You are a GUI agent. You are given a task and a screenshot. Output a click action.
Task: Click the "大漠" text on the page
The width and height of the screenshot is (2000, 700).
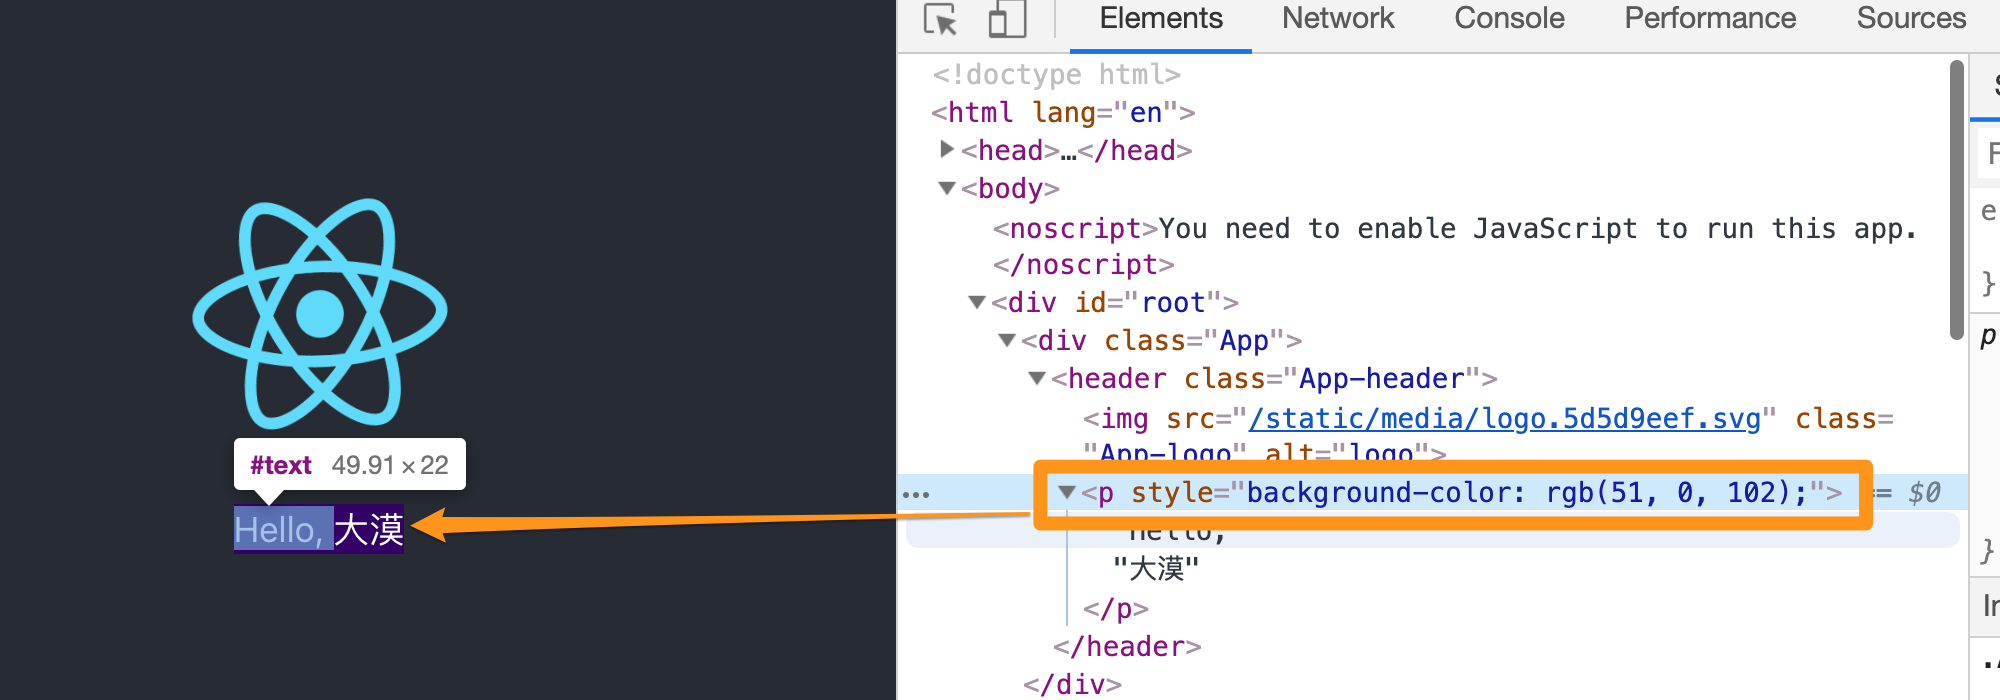pos(369,530)
